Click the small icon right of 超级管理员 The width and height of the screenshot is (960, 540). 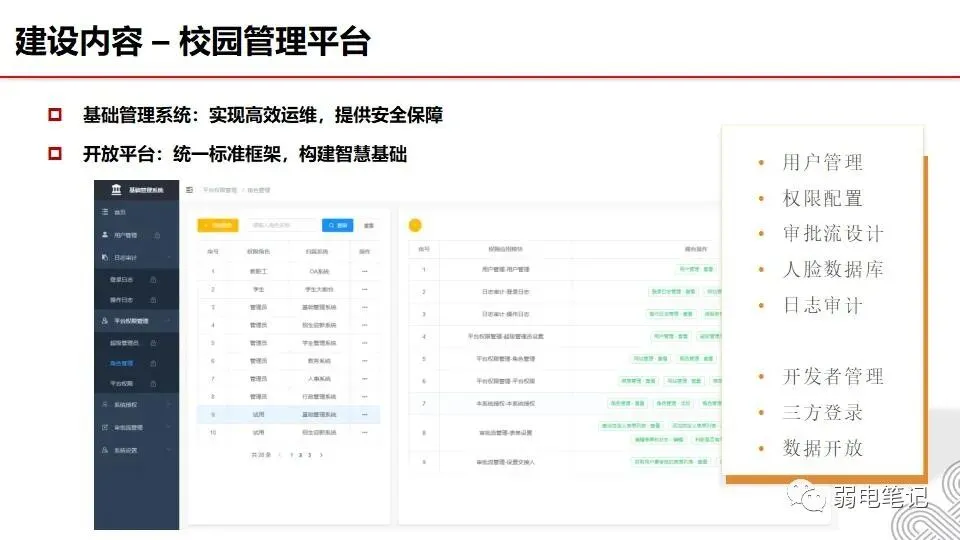(x=153, y=343)
